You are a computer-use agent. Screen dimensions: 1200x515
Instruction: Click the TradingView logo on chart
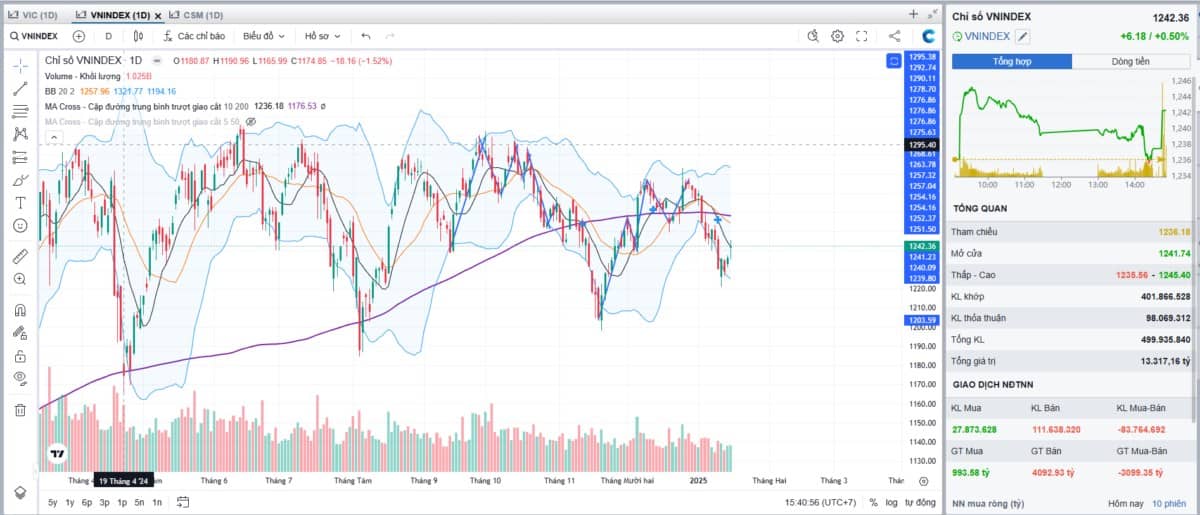[58, 453]
